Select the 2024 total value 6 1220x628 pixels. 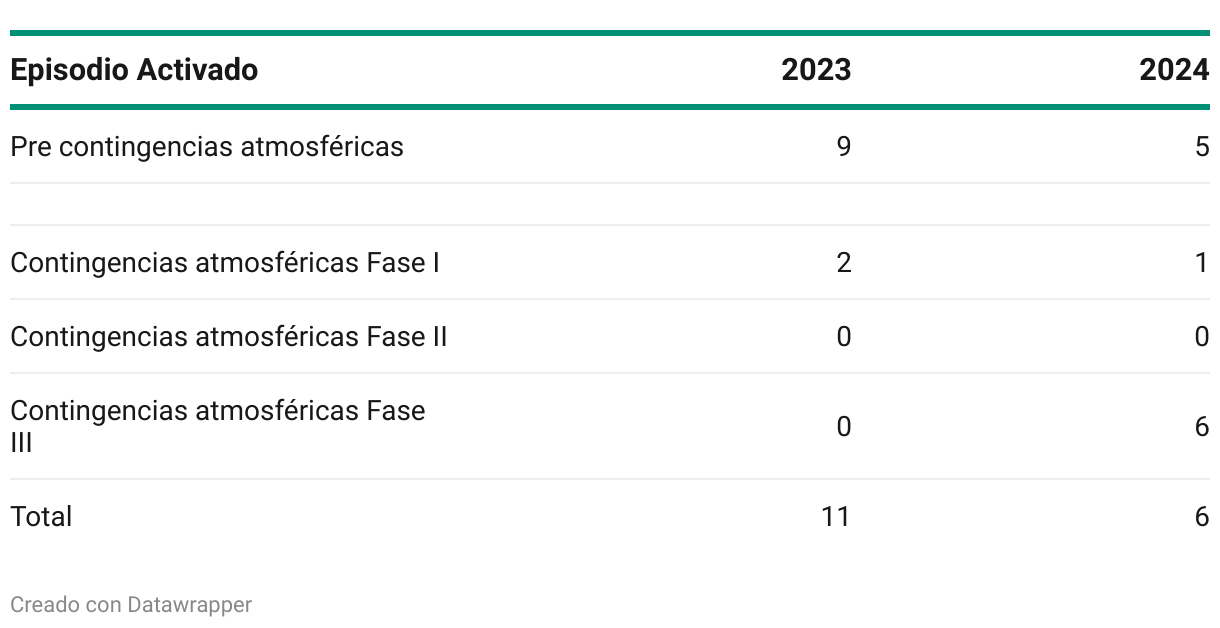click(x=1201, y=517)
